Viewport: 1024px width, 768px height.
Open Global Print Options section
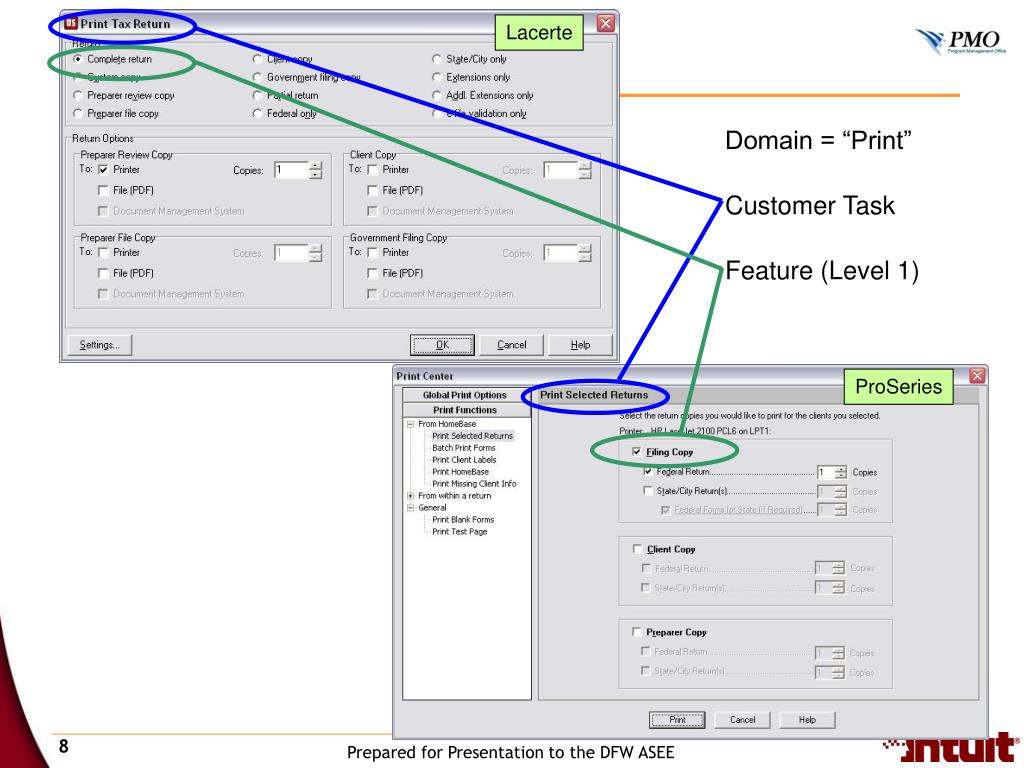pos(464,395)
